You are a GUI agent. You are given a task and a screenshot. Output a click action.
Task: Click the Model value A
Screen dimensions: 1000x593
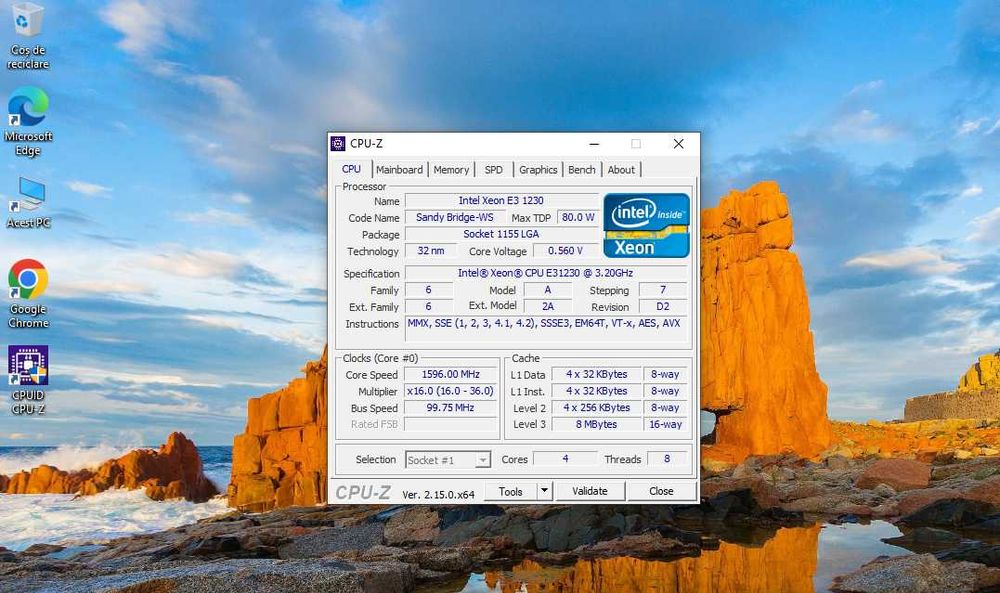pos(548,289)
